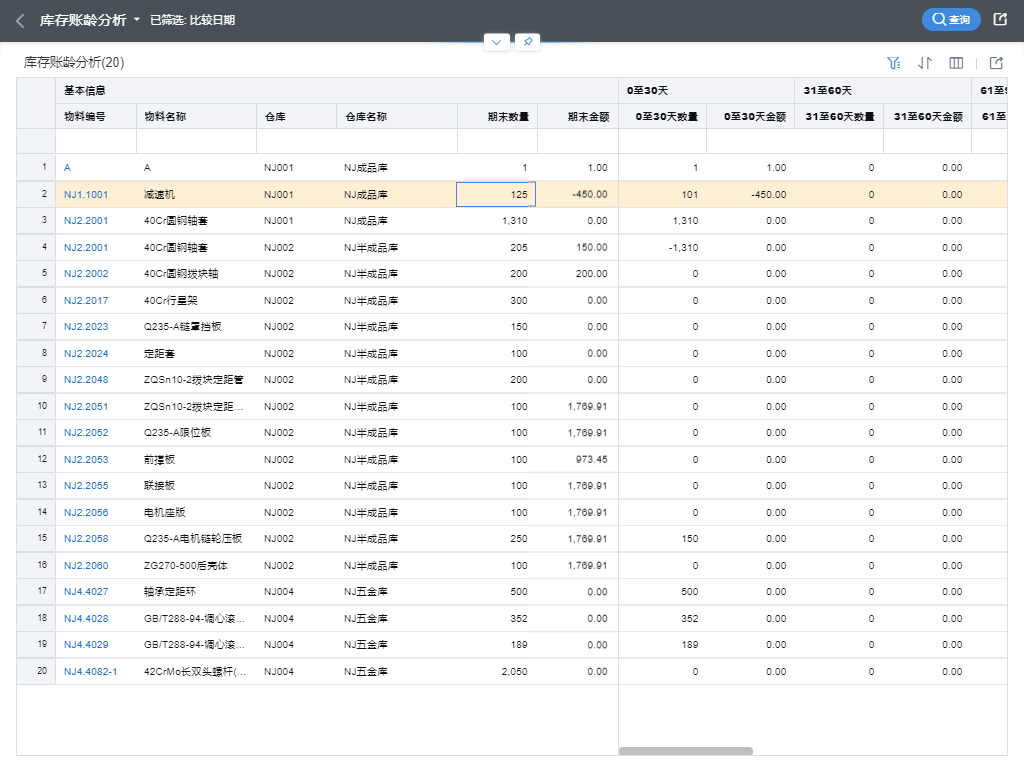1024x768 pixels.
Task: Select the 期末金额 cell showing 973.45
Action: (578, 459)
